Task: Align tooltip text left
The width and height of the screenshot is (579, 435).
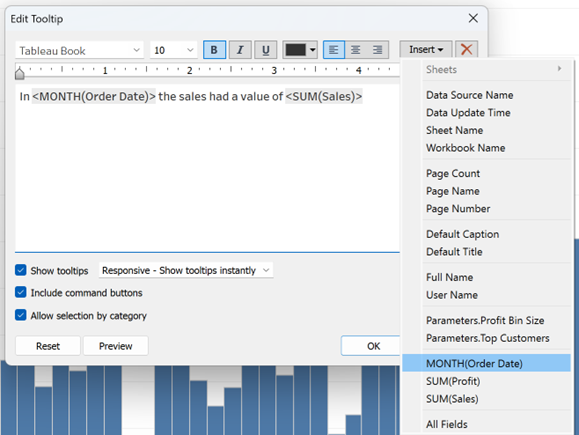Action: coord(333,49)
